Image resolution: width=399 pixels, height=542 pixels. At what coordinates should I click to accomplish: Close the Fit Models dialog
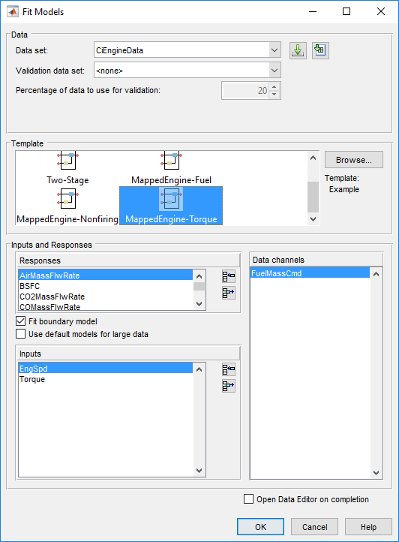click(381, 11)
